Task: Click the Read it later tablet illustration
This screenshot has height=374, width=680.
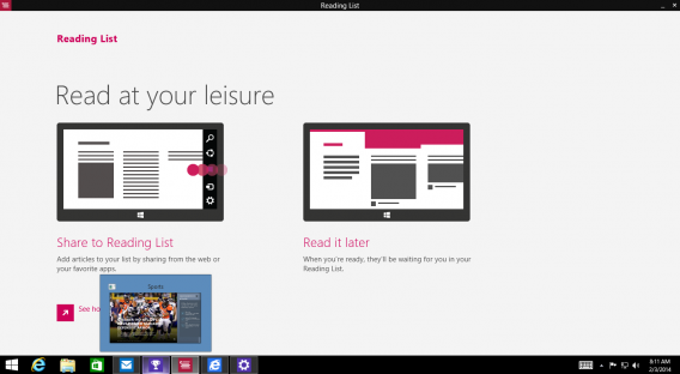Action: pos(386,172)
